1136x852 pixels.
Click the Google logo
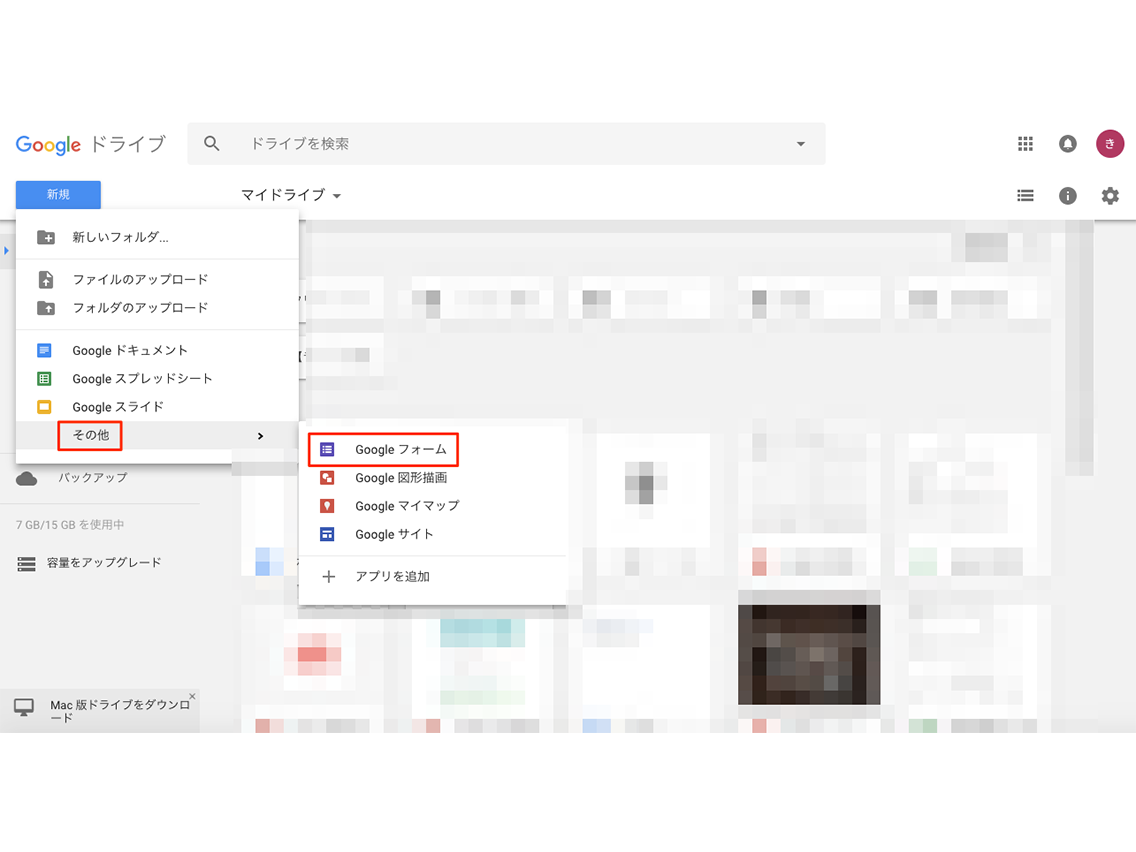(49, 144)
